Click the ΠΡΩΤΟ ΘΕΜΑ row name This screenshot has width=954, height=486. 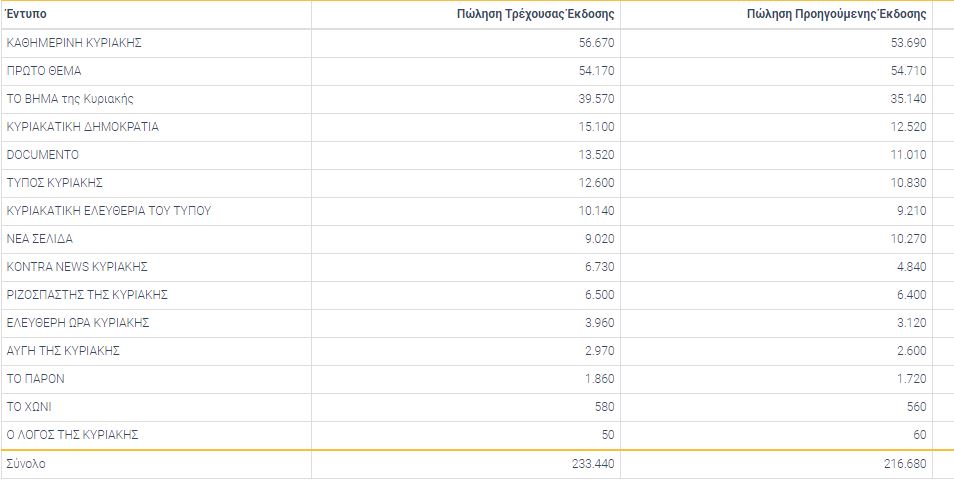44,71
